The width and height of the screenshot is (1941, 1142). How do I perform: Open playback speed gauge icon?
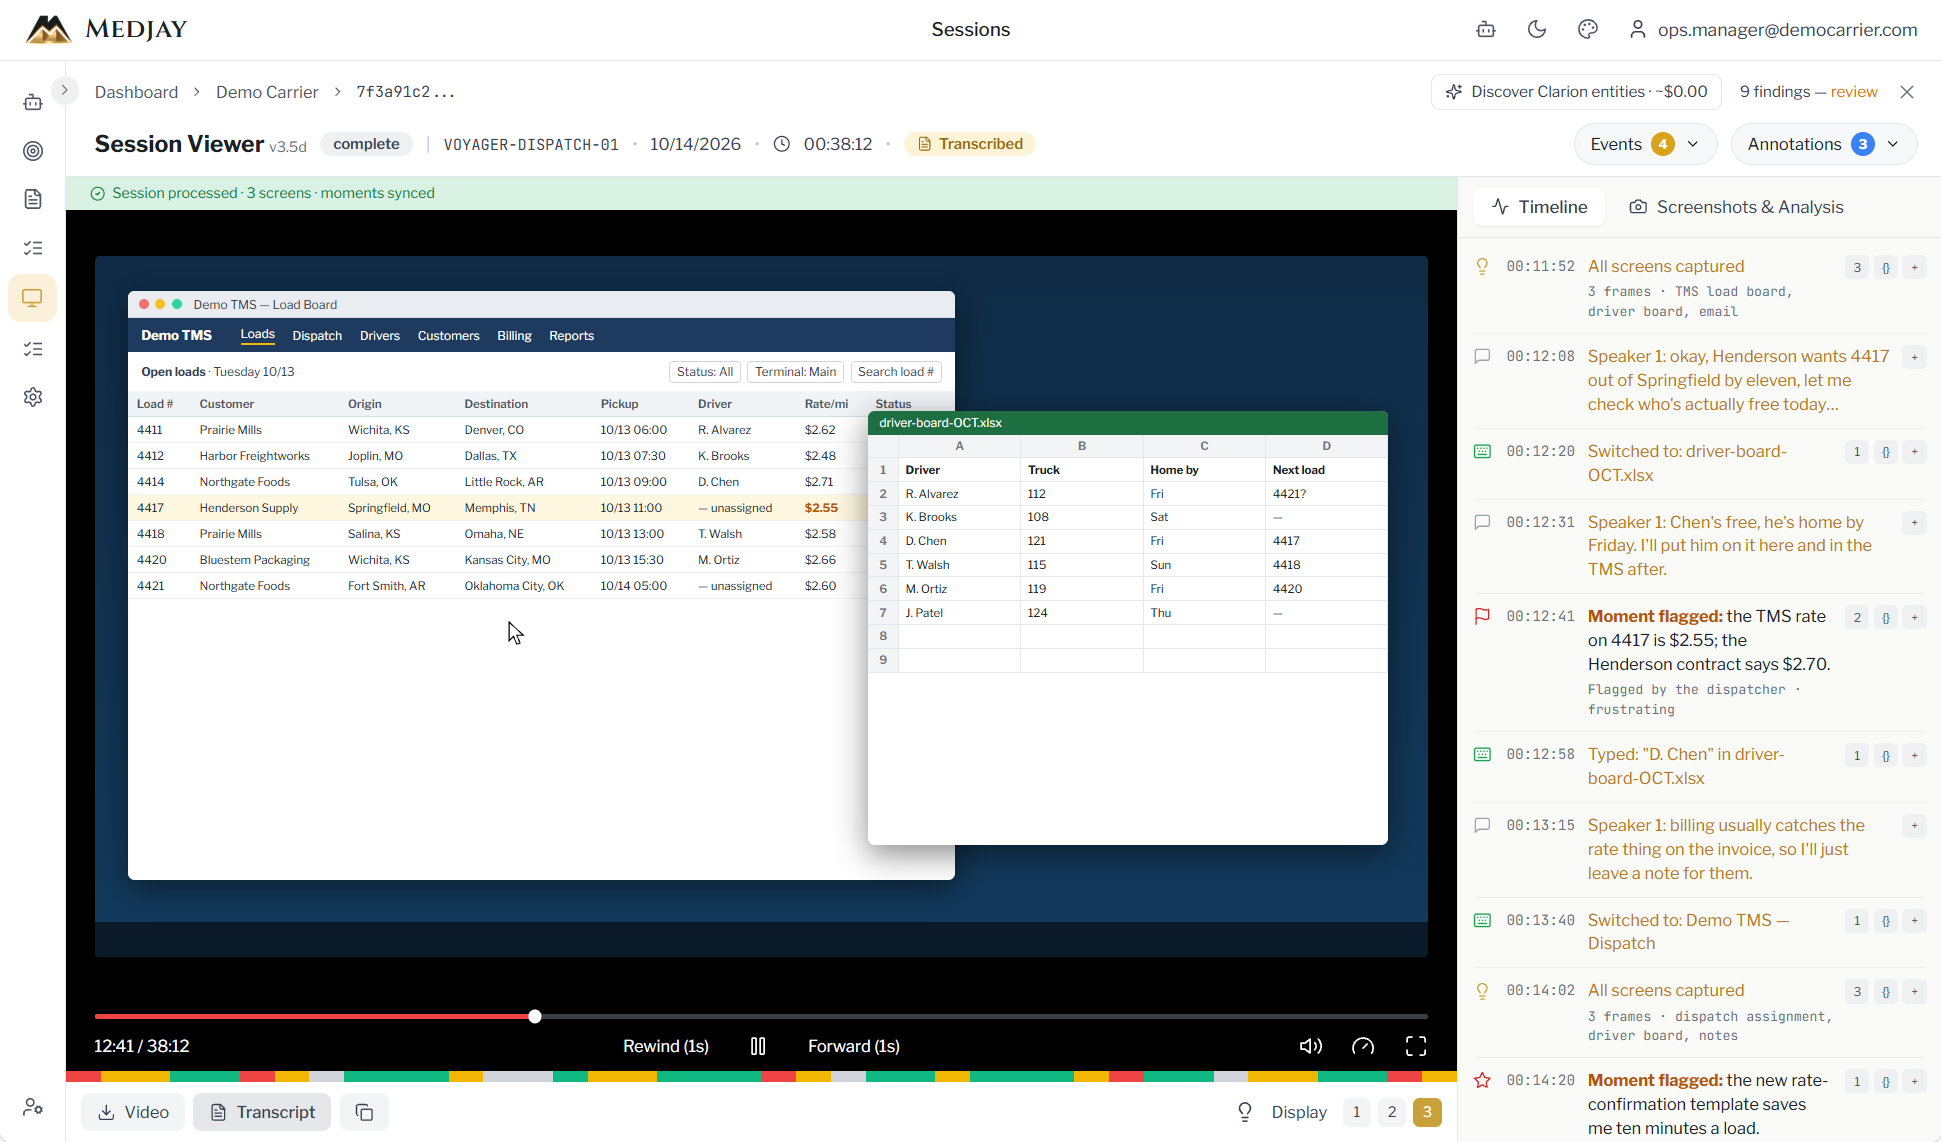[x=1363, y=1046]
